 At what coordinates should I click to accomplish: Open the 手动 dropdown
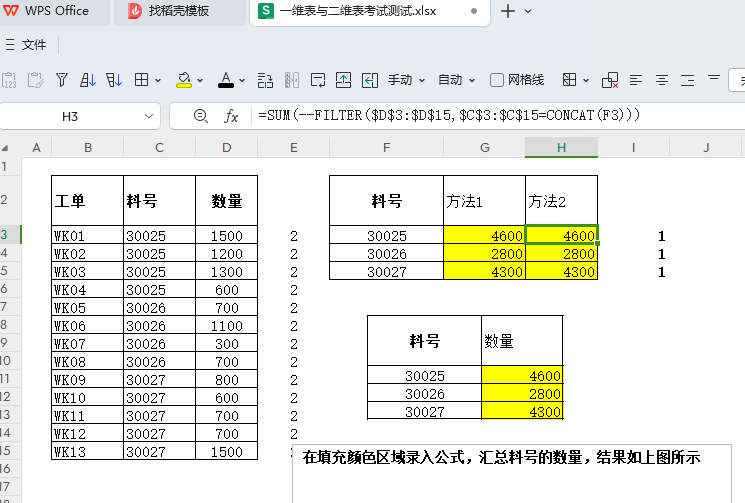(x=406, y=80)
